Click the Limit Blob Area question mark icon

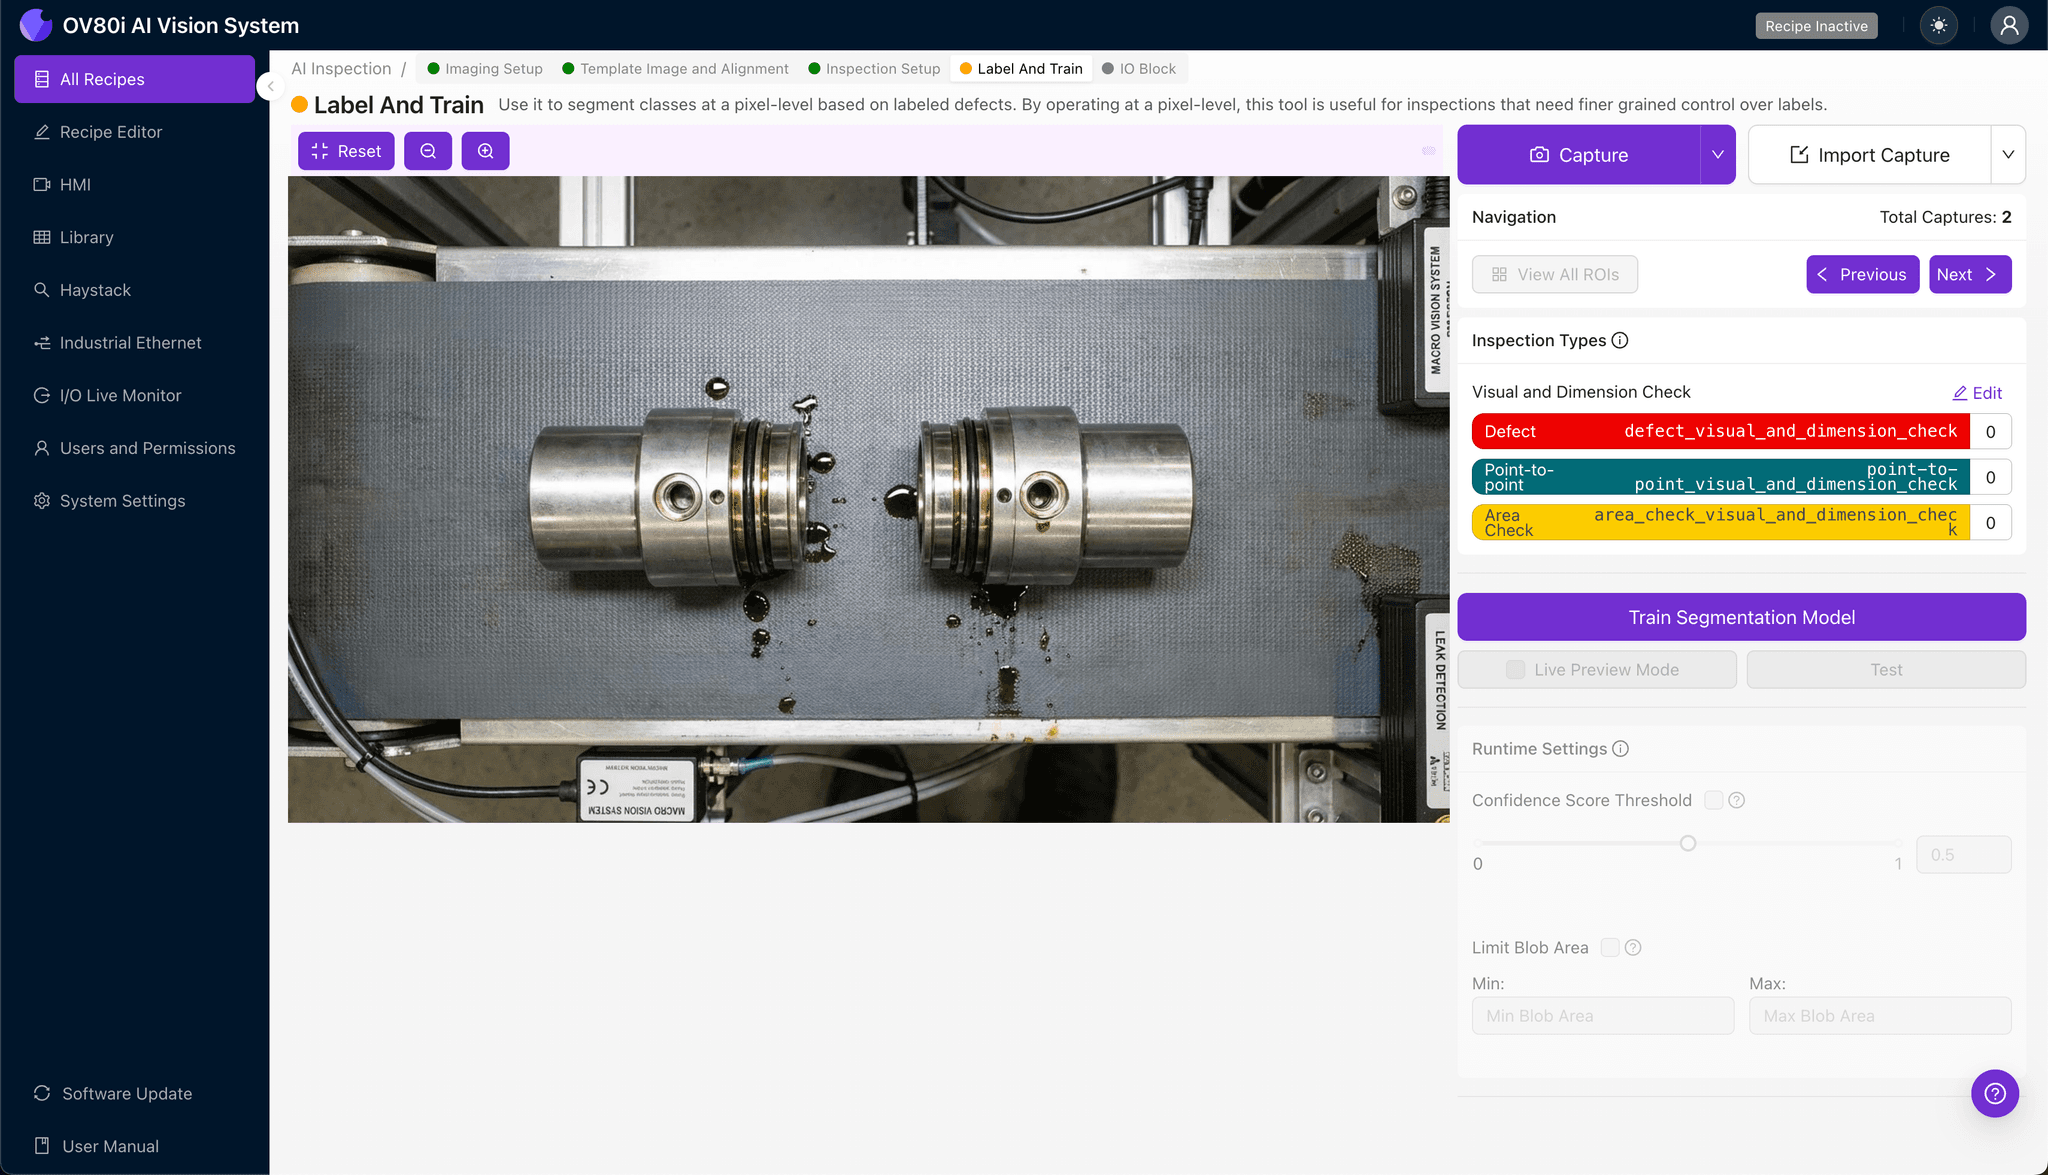[x=1632, y=947]
